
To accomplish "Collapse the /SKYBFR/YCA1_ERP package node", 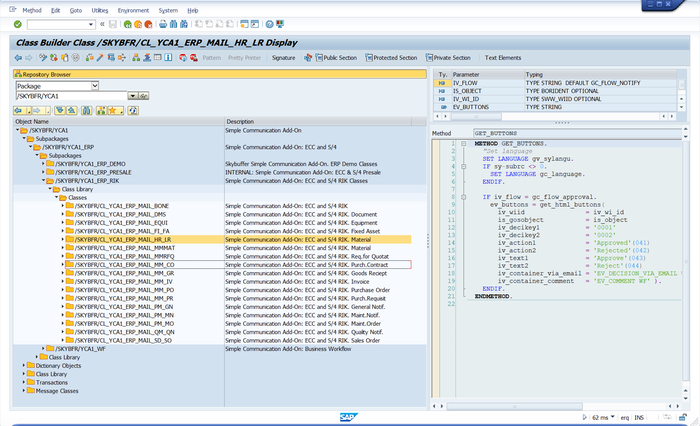I will pyautogui.click(x=30, y=147).
